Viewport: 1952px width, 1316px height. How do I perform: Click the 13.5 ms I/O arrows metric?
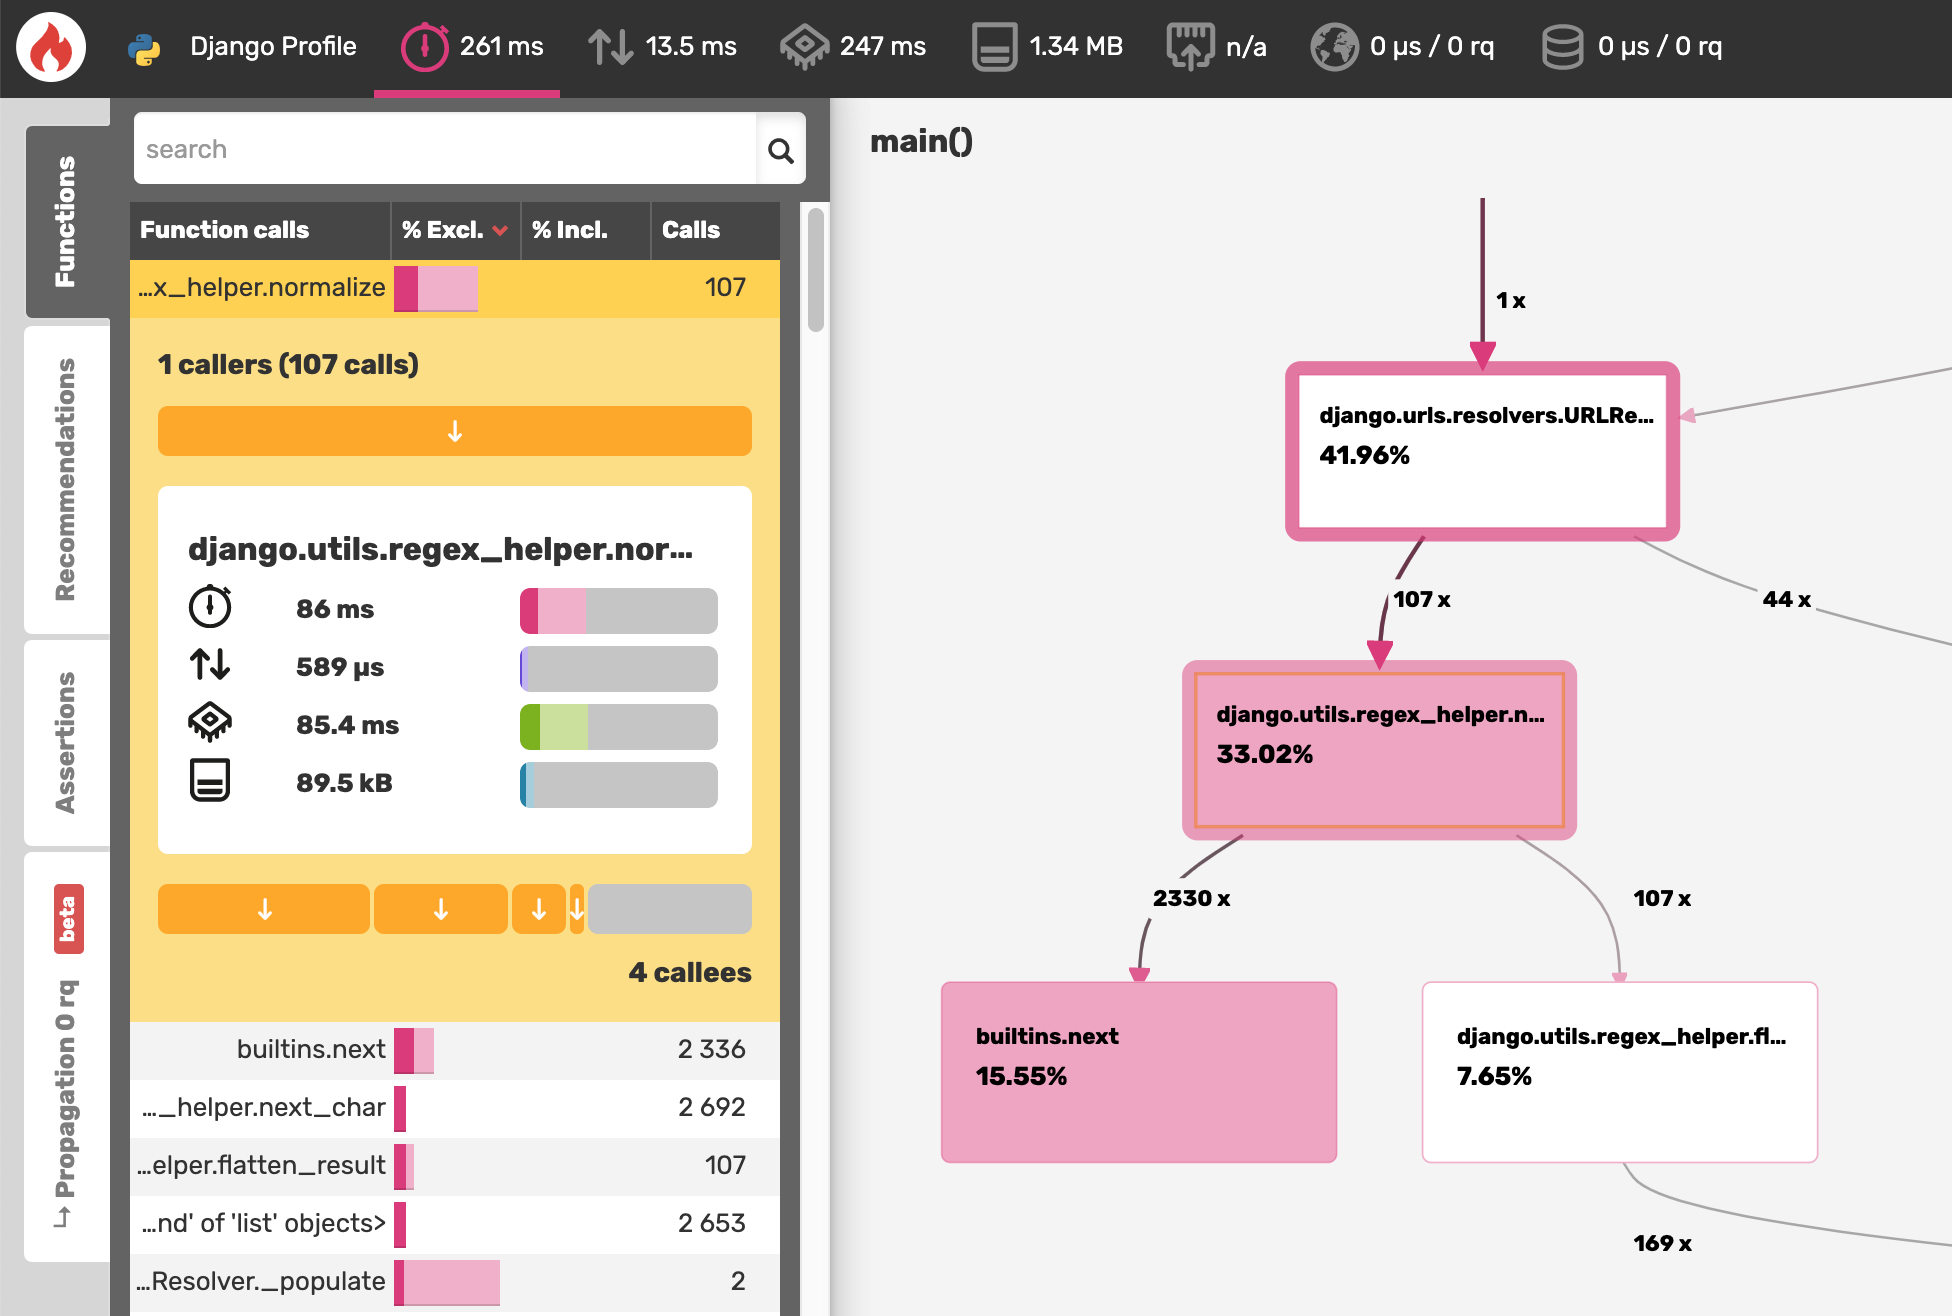(x=662, y=46)
